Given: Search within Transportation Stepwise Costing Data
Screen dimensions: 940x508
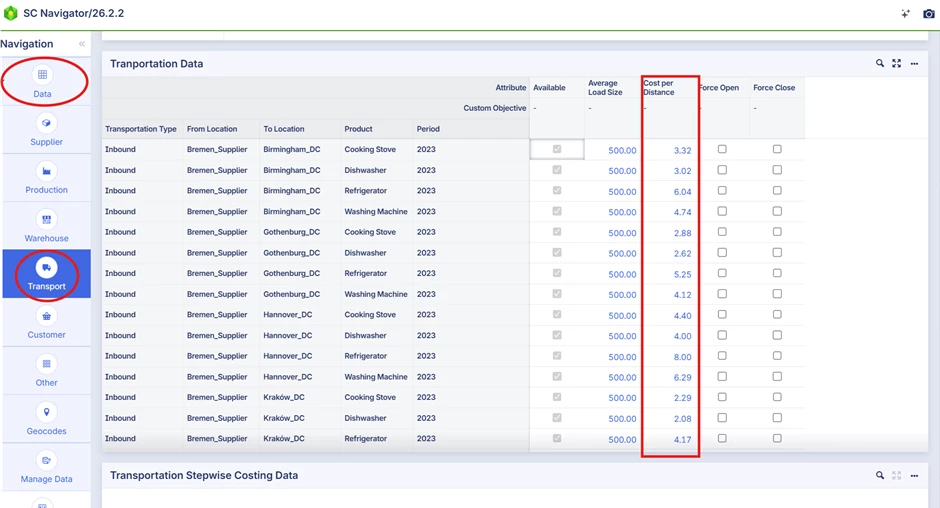Looking at the screenshot, I should 879,475.
